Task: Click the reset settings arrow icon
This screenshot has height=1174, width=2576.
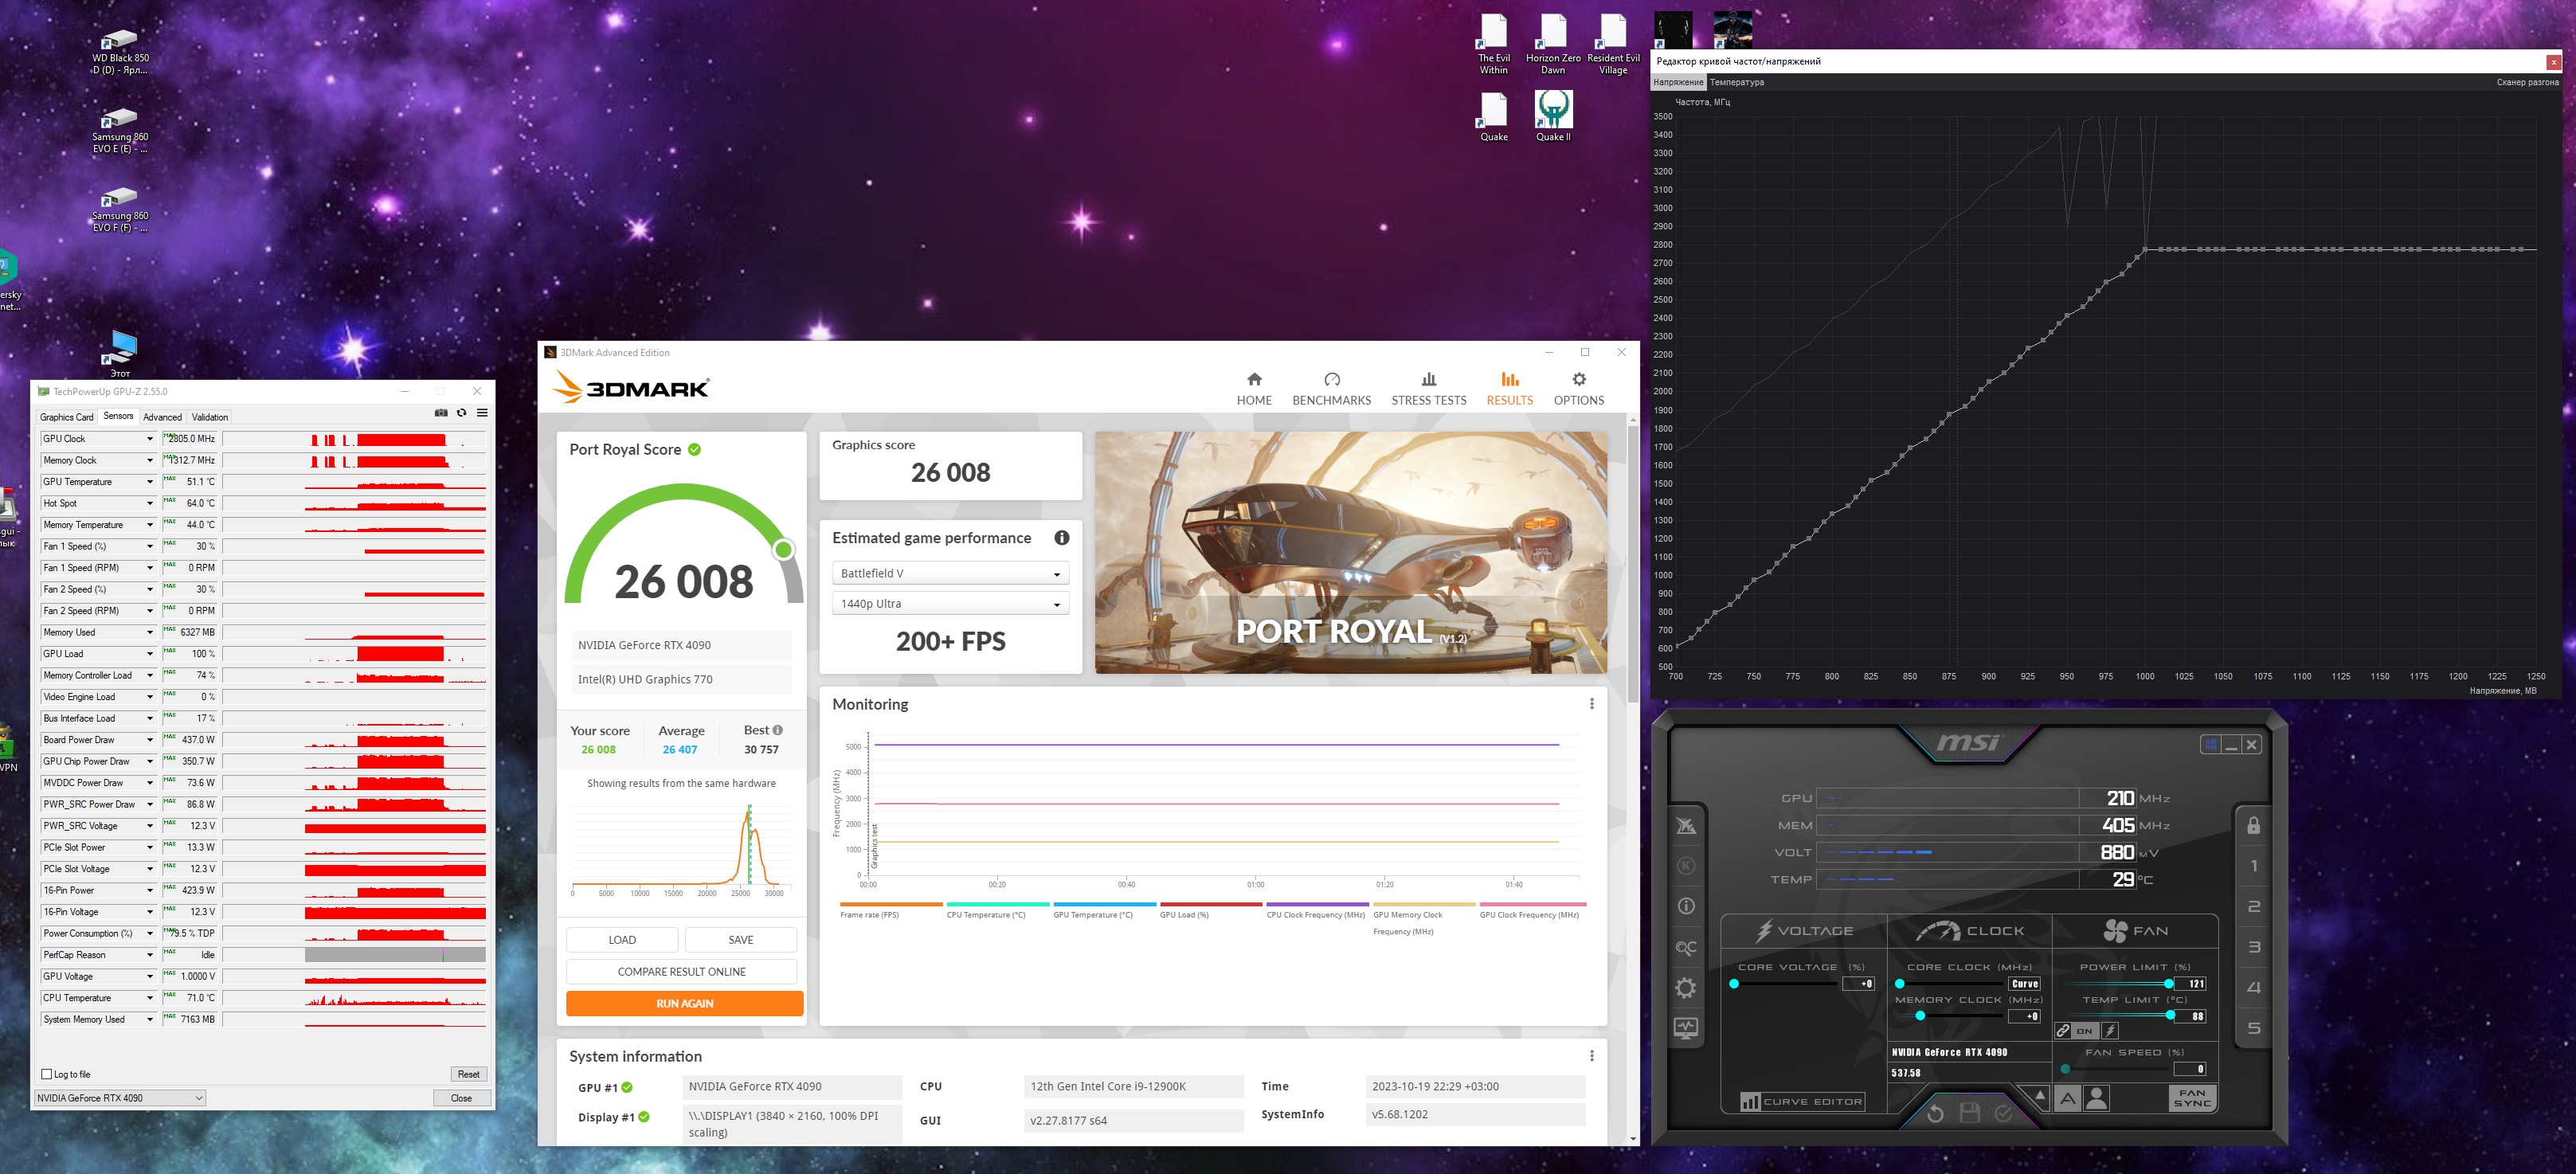Action: pos(1935,1113)
